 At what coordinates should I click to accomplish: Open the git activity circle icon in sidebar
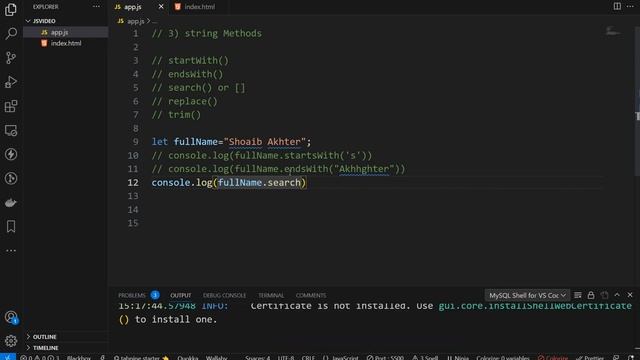pyautogui.click(x=11, y=178)
